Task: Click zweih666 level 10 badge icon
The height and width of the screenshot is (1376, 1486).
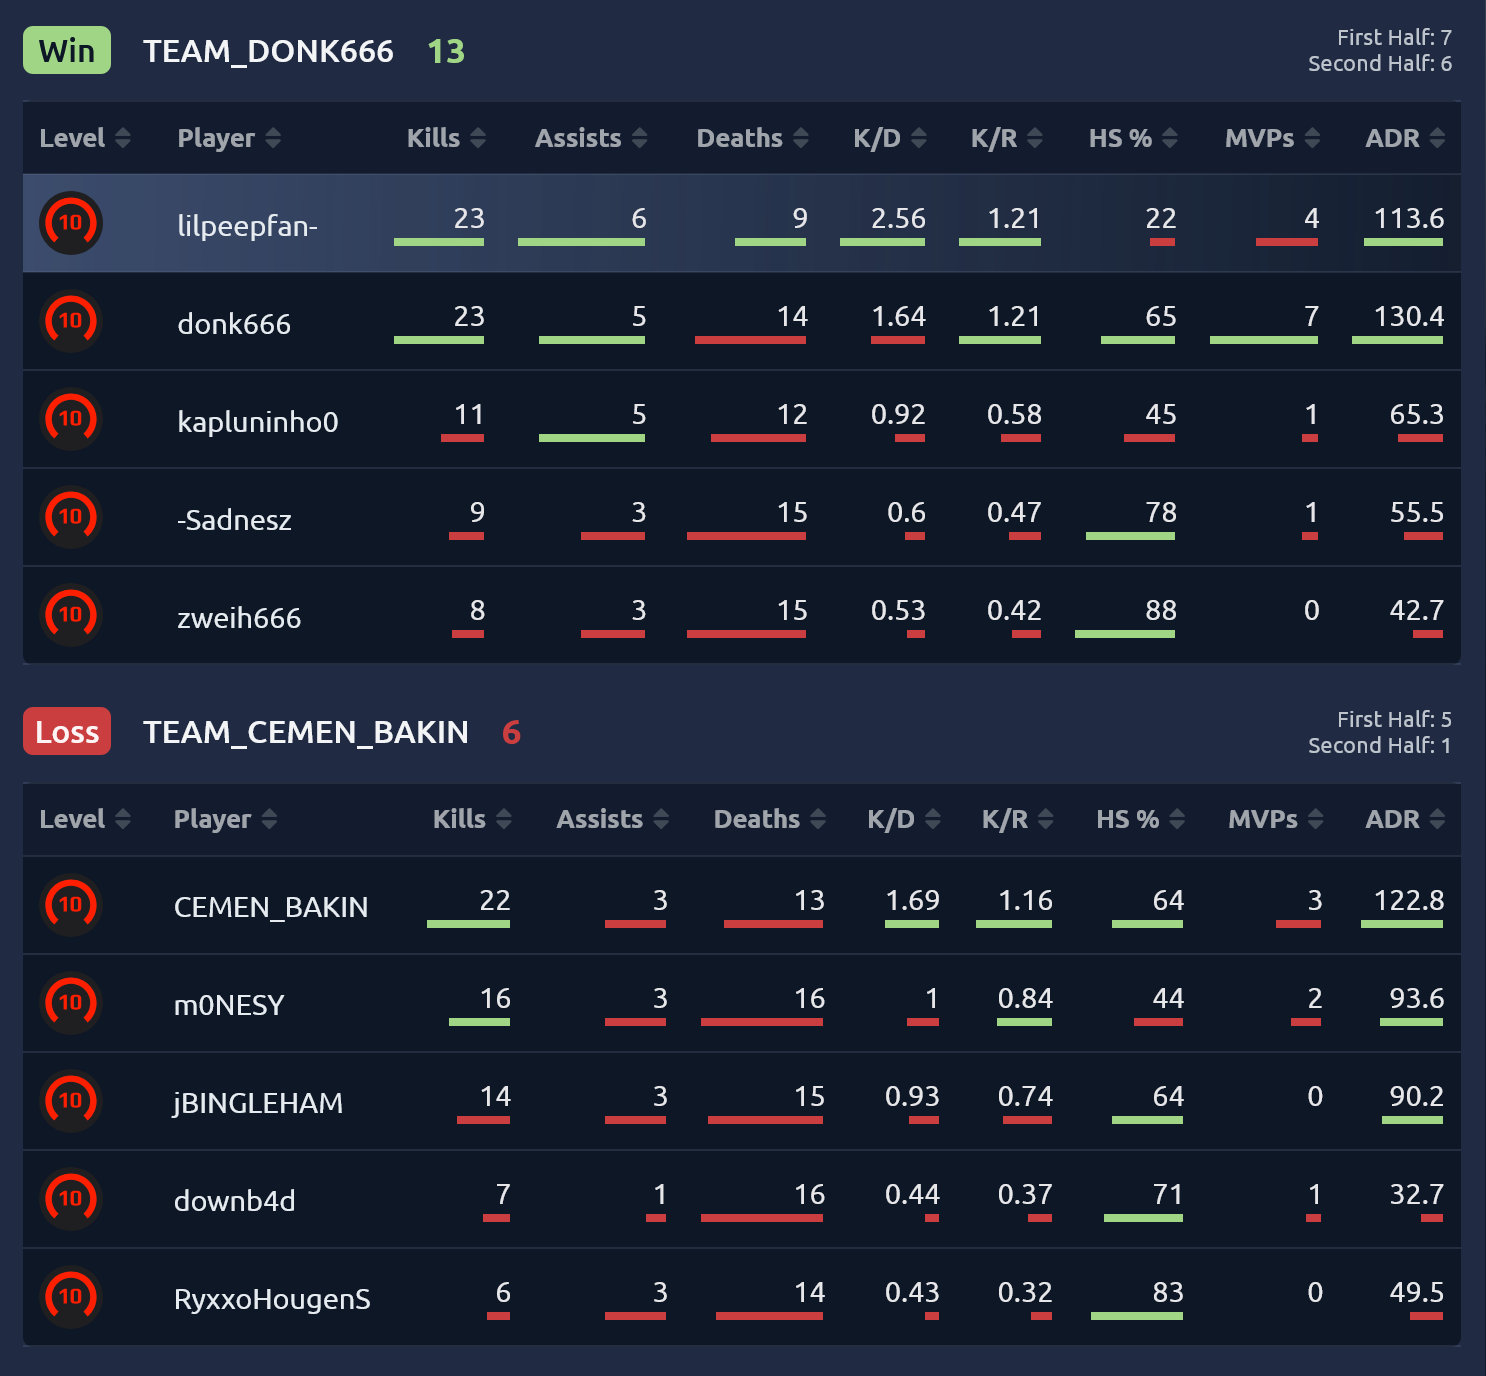Action: (71, 615)
